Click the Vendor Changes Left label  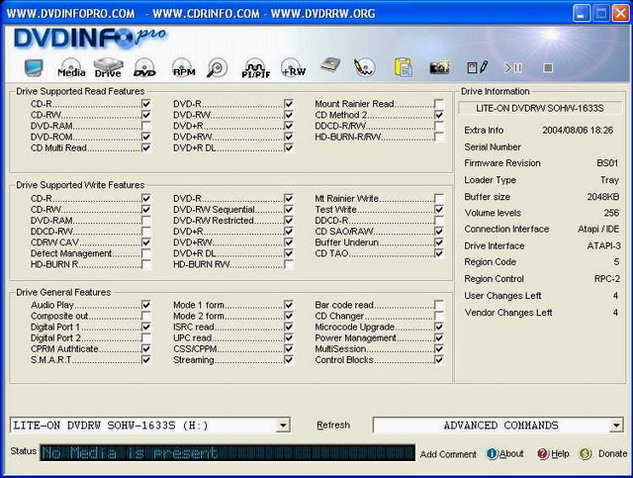508,312
